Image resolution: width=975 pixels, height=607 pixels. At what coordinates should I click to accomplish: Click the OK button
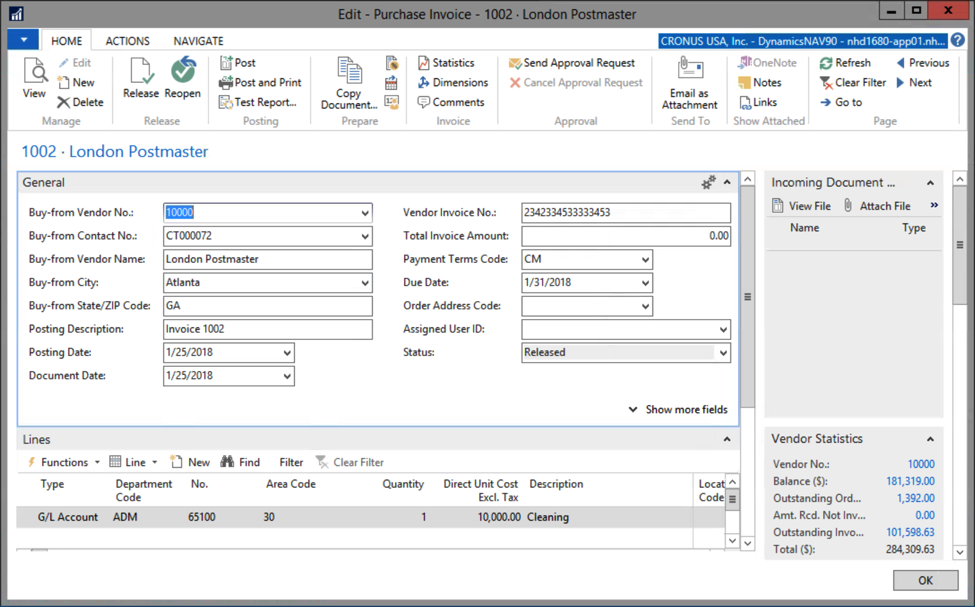925,580
